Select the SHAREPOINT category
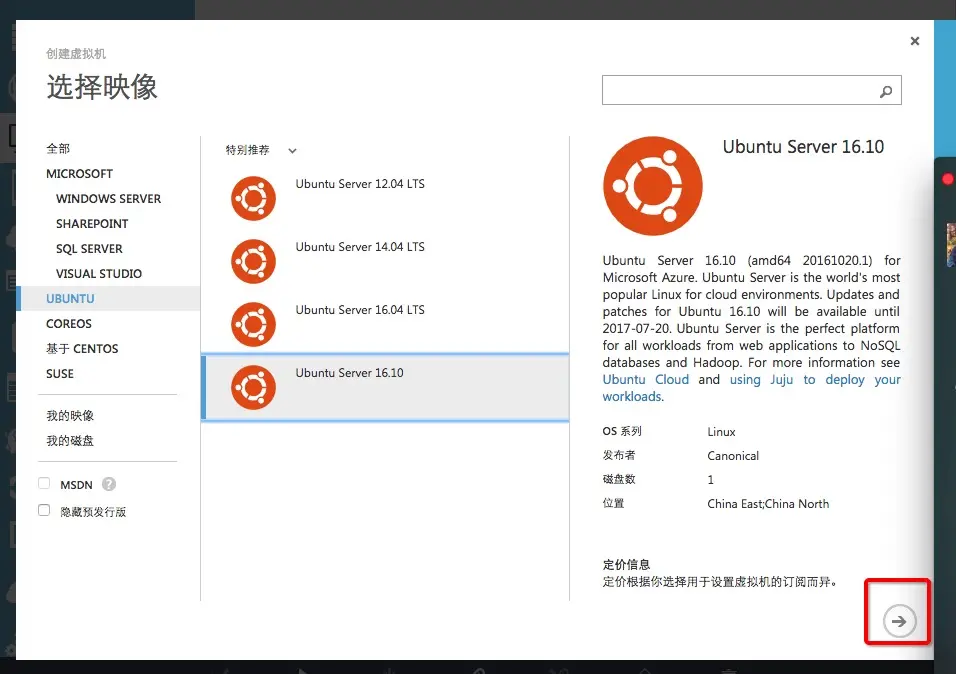Viewport: 956px width, 674px height. pyautogui.click(x=92, y=224)
